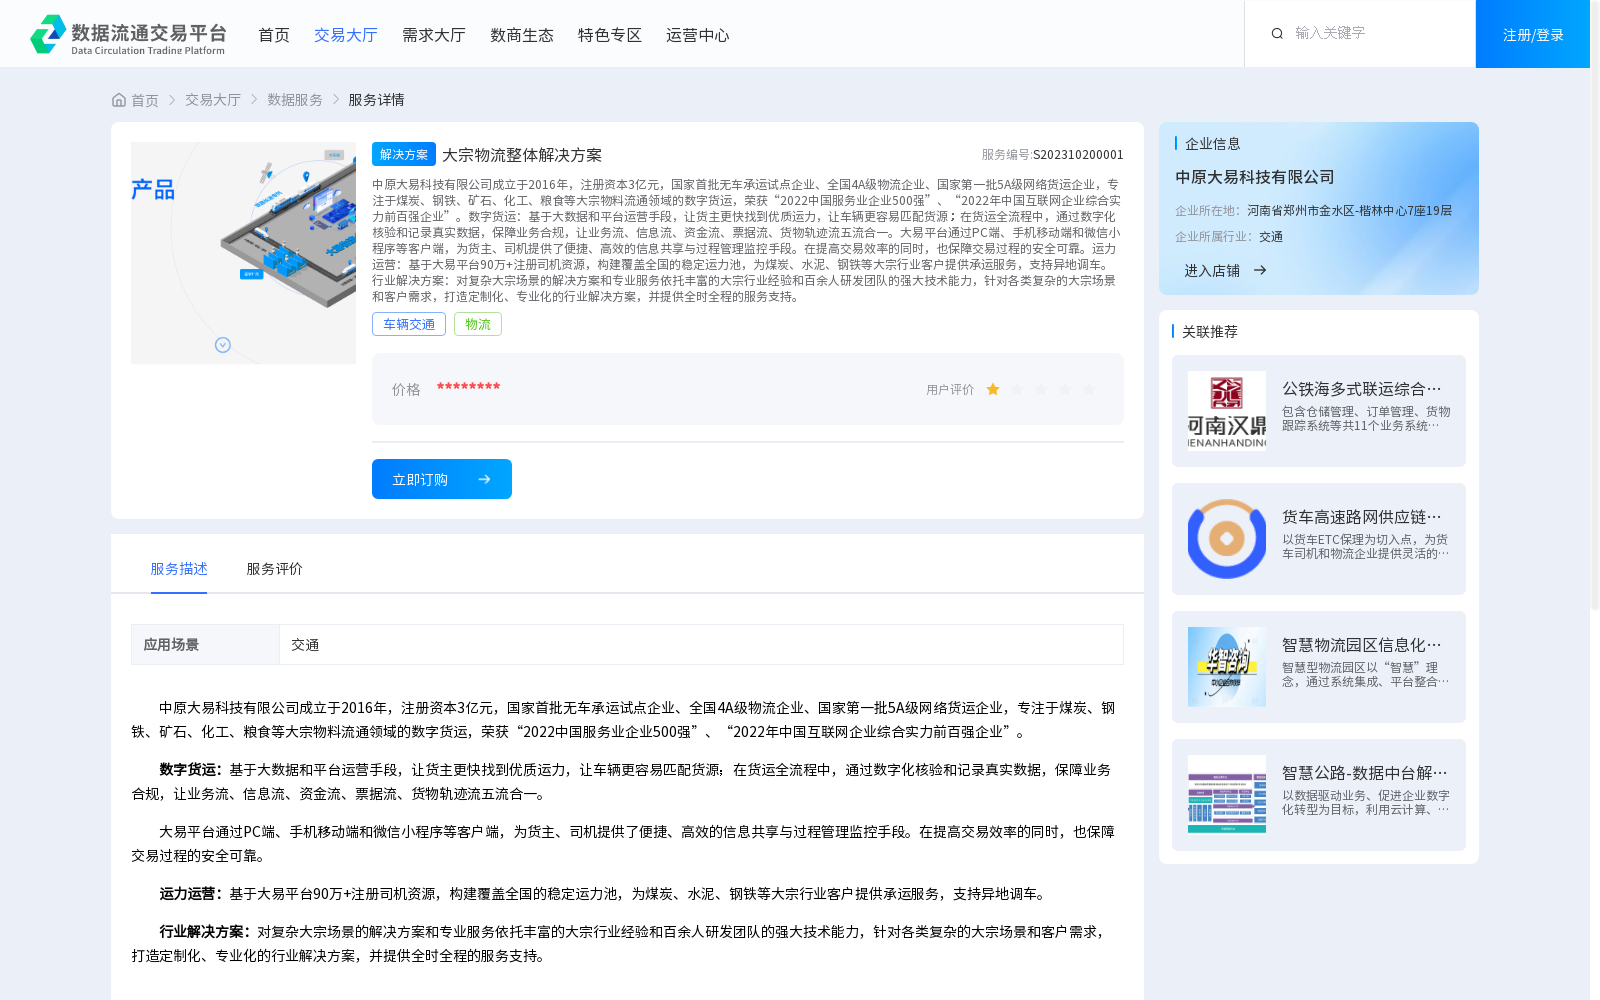Click the down-chevron circle on product image

[x=223, y=345]
